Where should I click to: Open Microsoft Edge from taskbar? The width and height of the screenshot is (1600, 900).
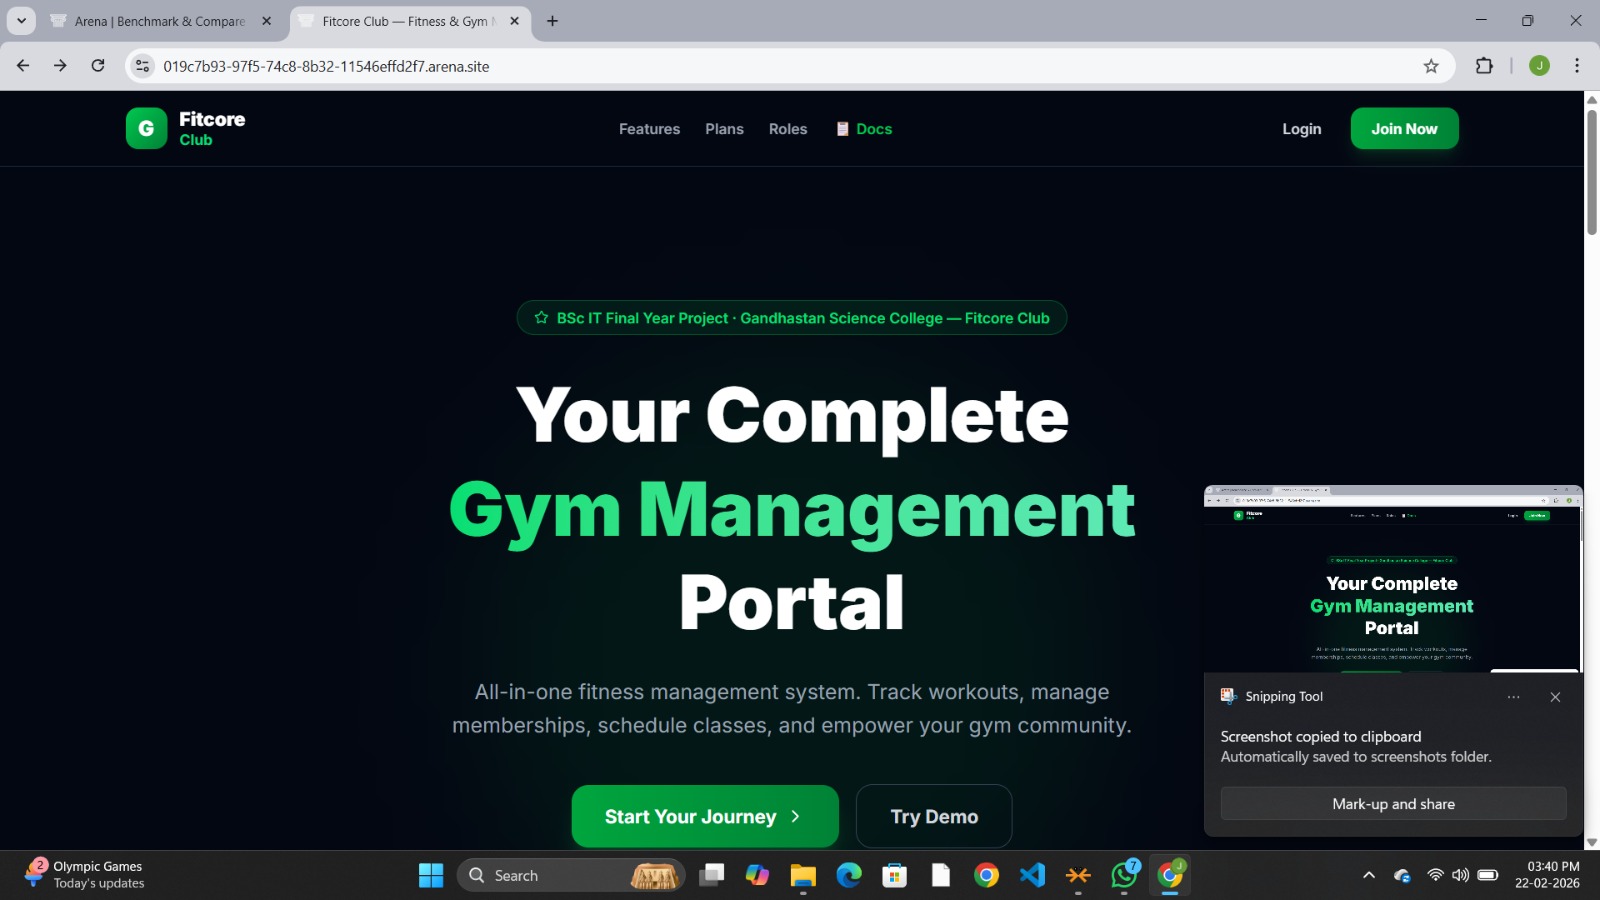point(849,876)
